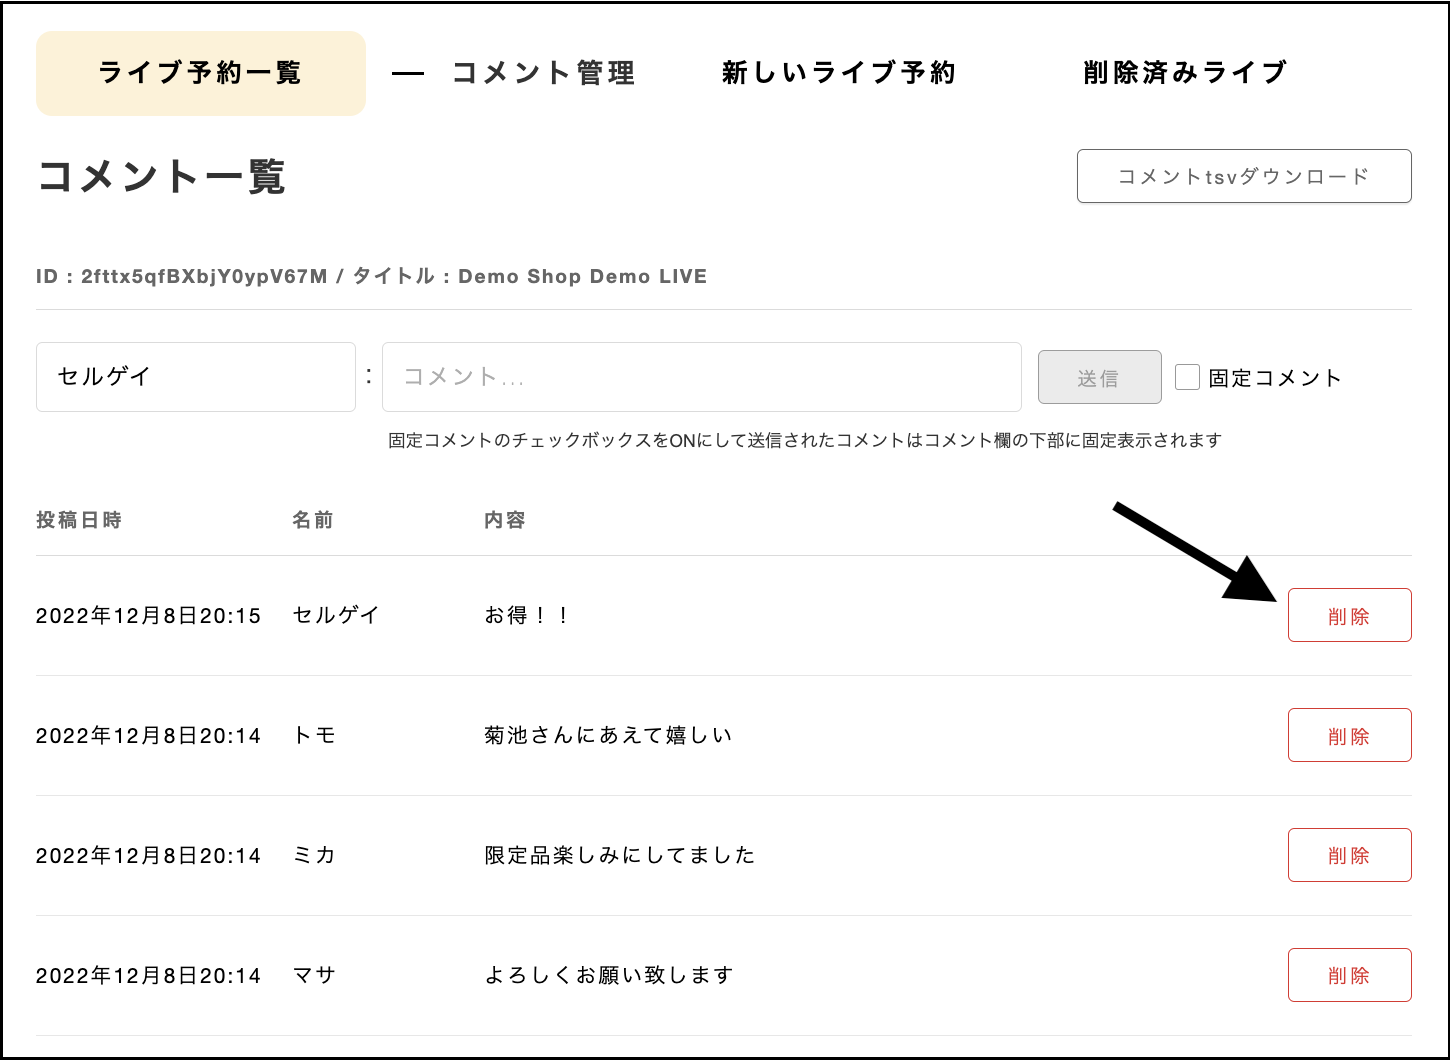Click the 投稿日時 column header

[79, 520]
